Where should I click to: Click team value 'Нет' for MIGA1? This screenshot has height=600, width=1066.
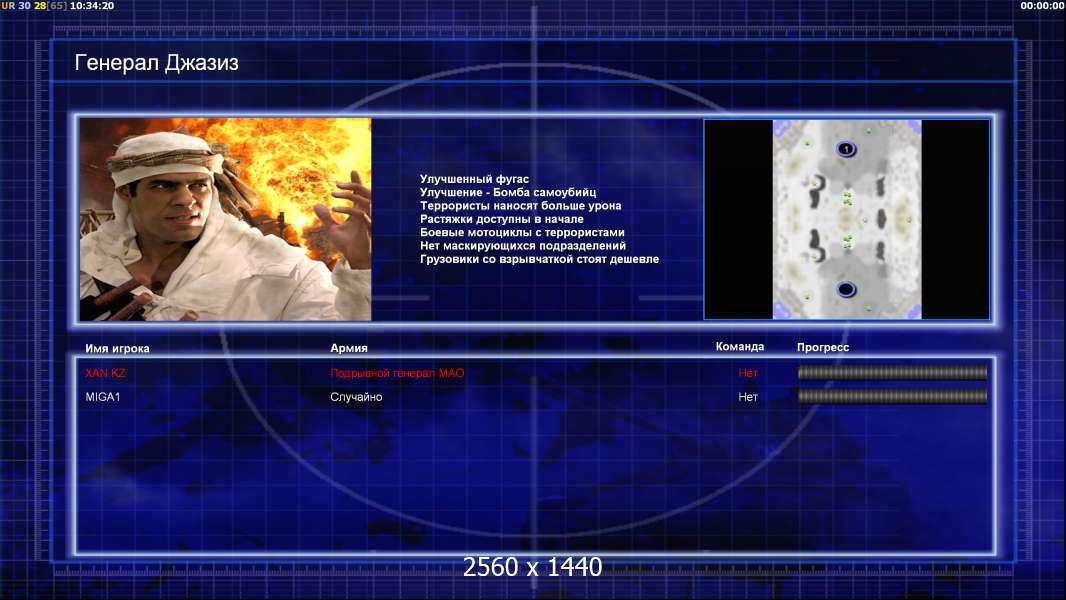pyautogui.click(x=748, y=397)
